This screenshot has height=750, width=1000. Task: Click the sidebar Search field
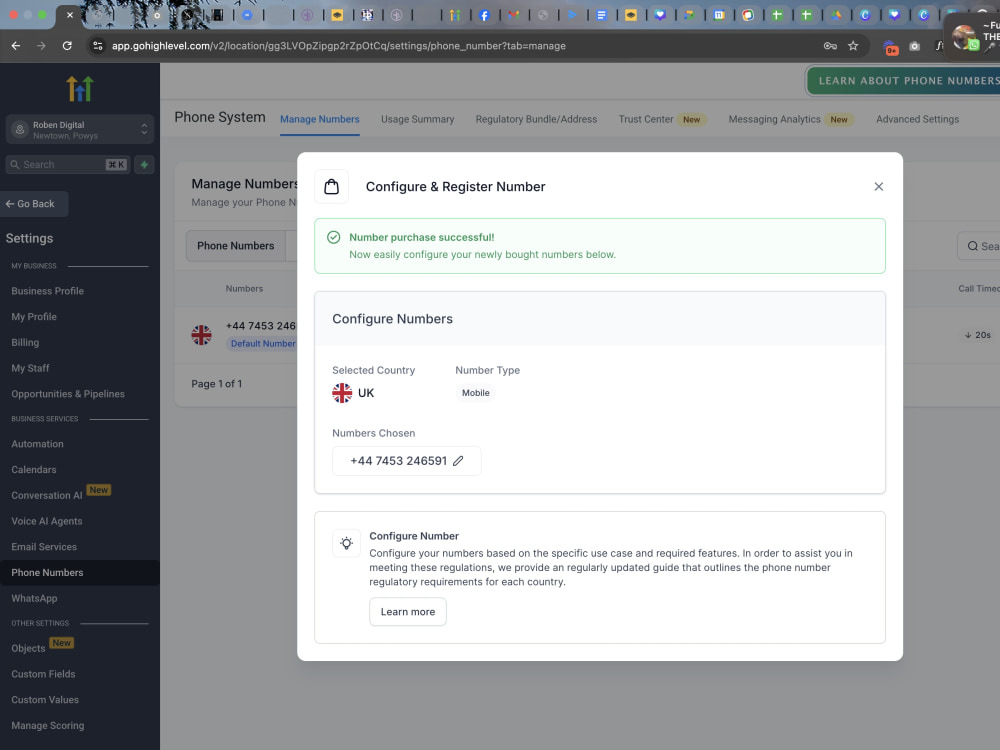[x=68, y=165]
